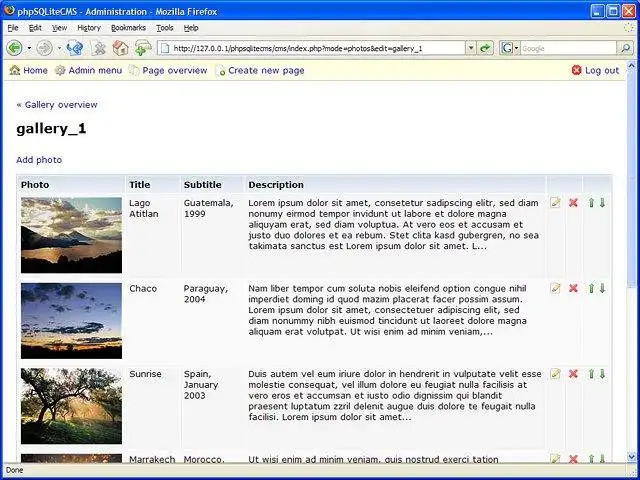Open the Help menu
Screen dimensions: 640x480
[191, 28]
